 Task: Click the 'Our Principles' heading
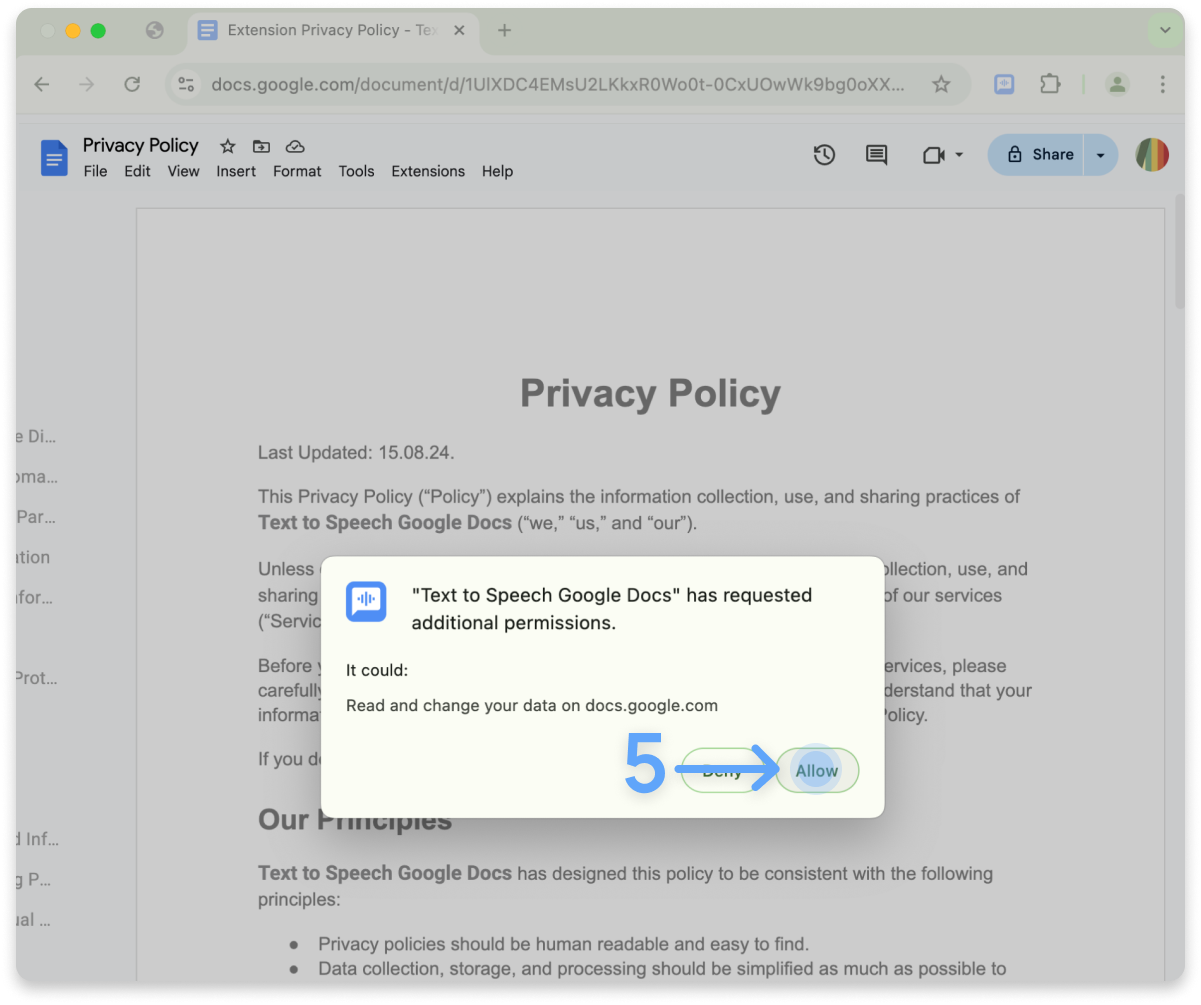click(355, 820)
